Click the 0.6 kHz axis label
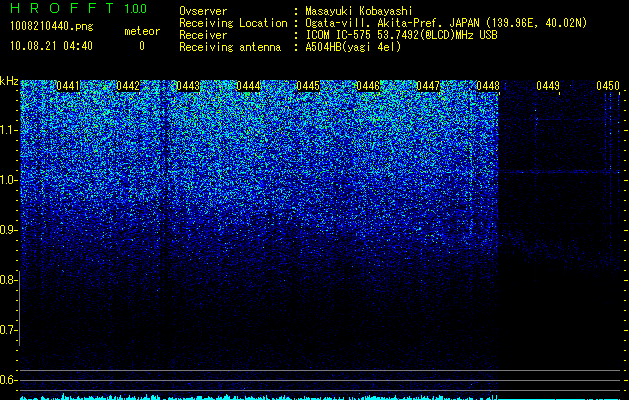This screenshot has width=629, height=400. 8,380
